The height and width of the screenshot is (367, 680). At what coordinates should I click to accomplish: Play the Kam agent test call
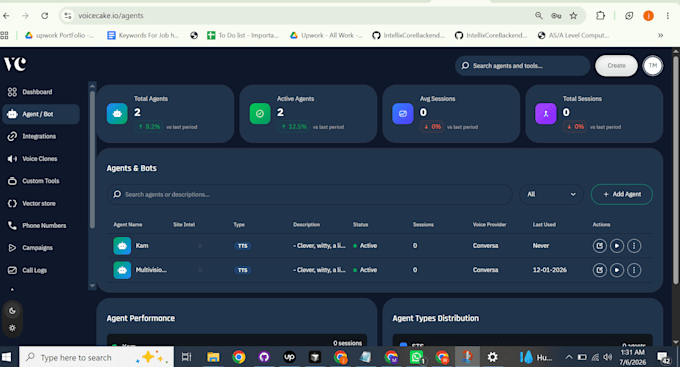pyautogui.click(x=617, y=246)
